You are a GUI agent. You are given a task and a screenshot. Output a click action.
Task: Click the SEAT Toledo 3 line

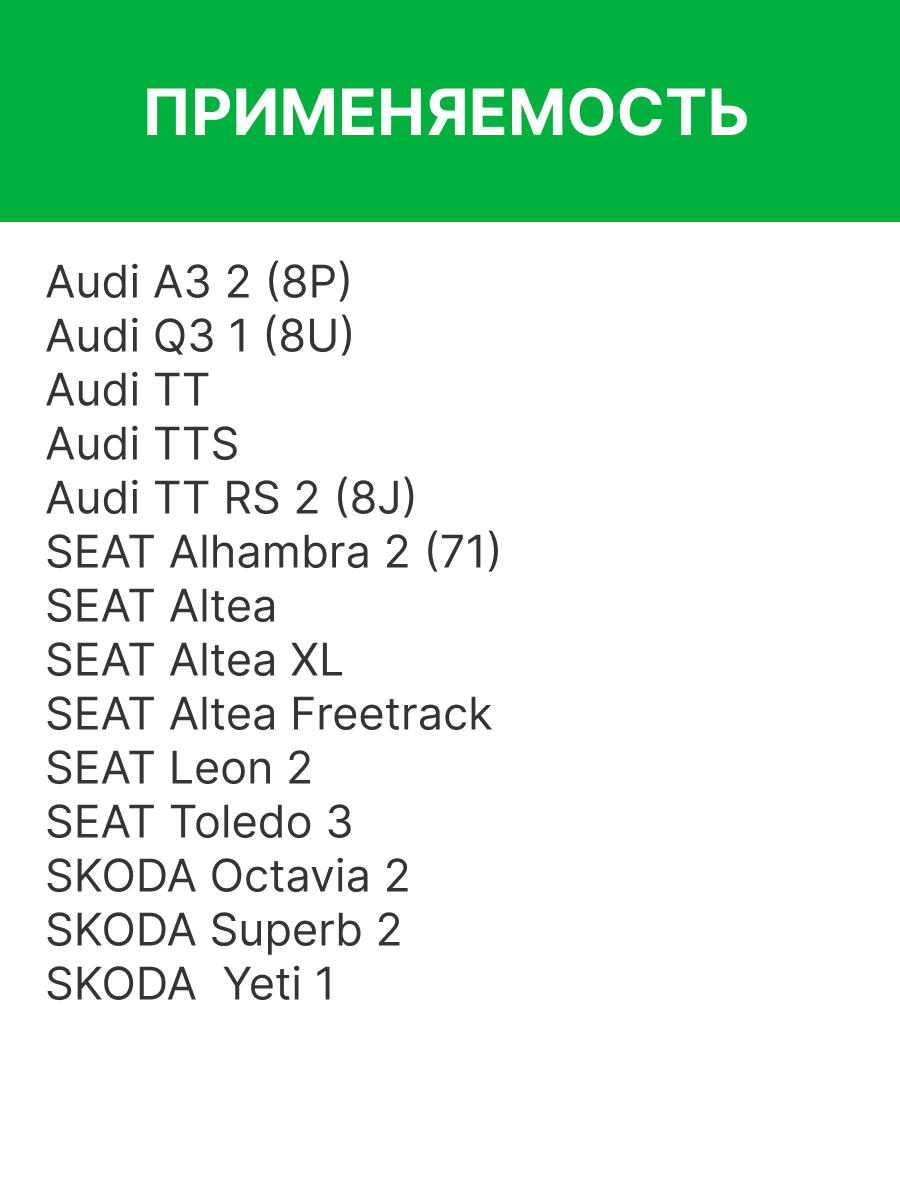point(199,823)
